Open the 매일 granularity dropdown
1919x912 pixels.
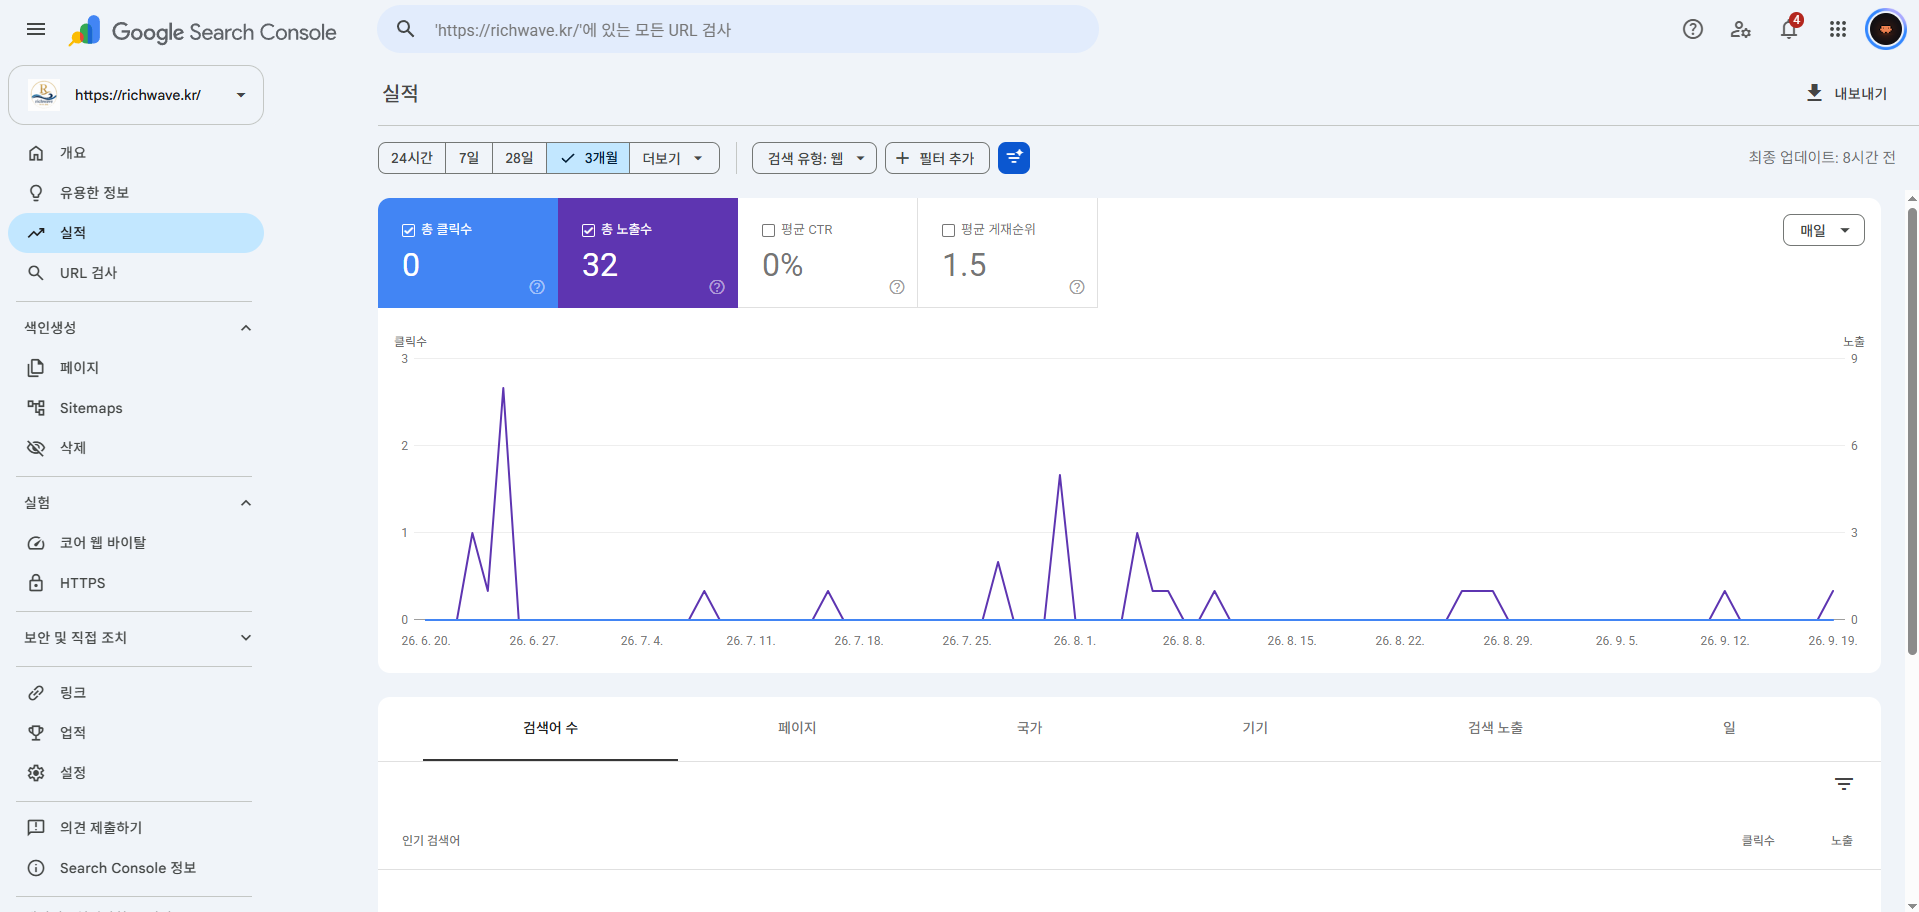[1823, 230]
